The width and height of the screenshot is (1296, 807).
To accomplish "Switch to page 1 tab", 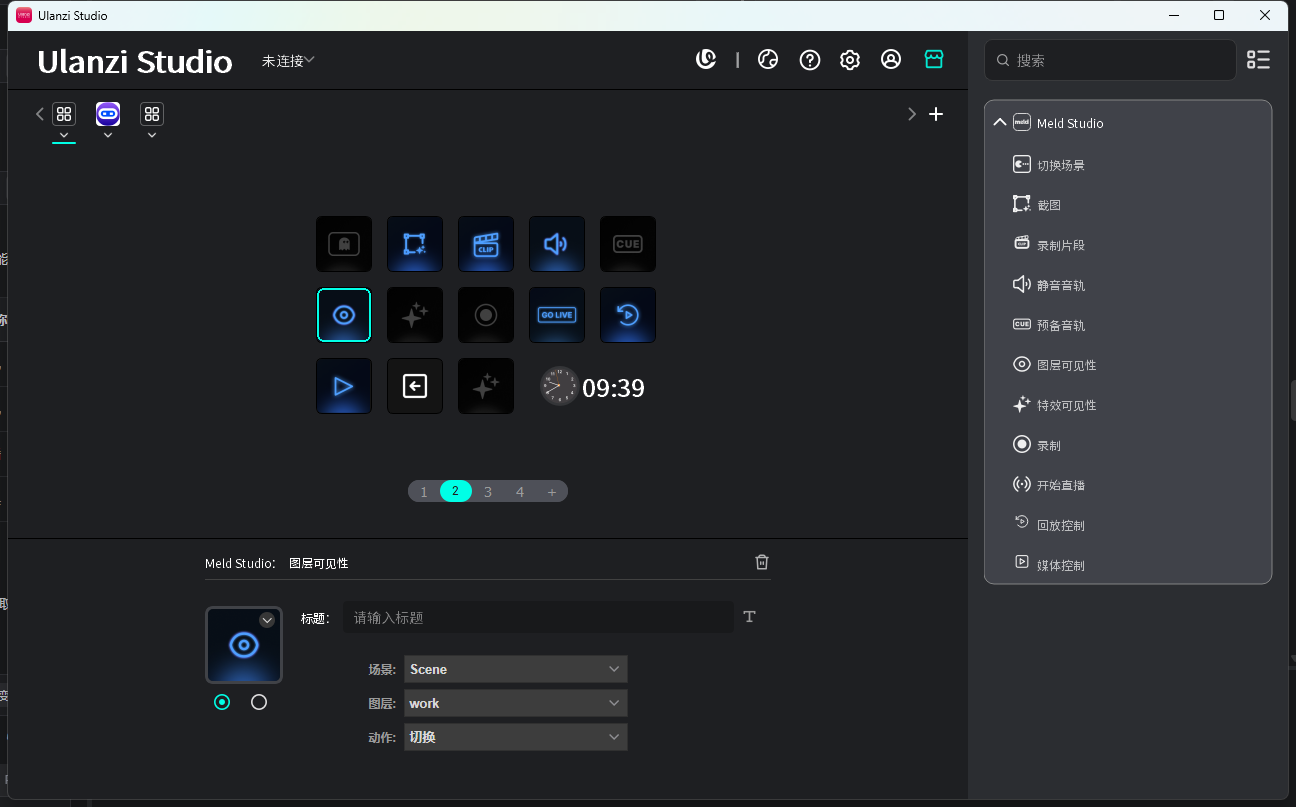I will 424,491.
